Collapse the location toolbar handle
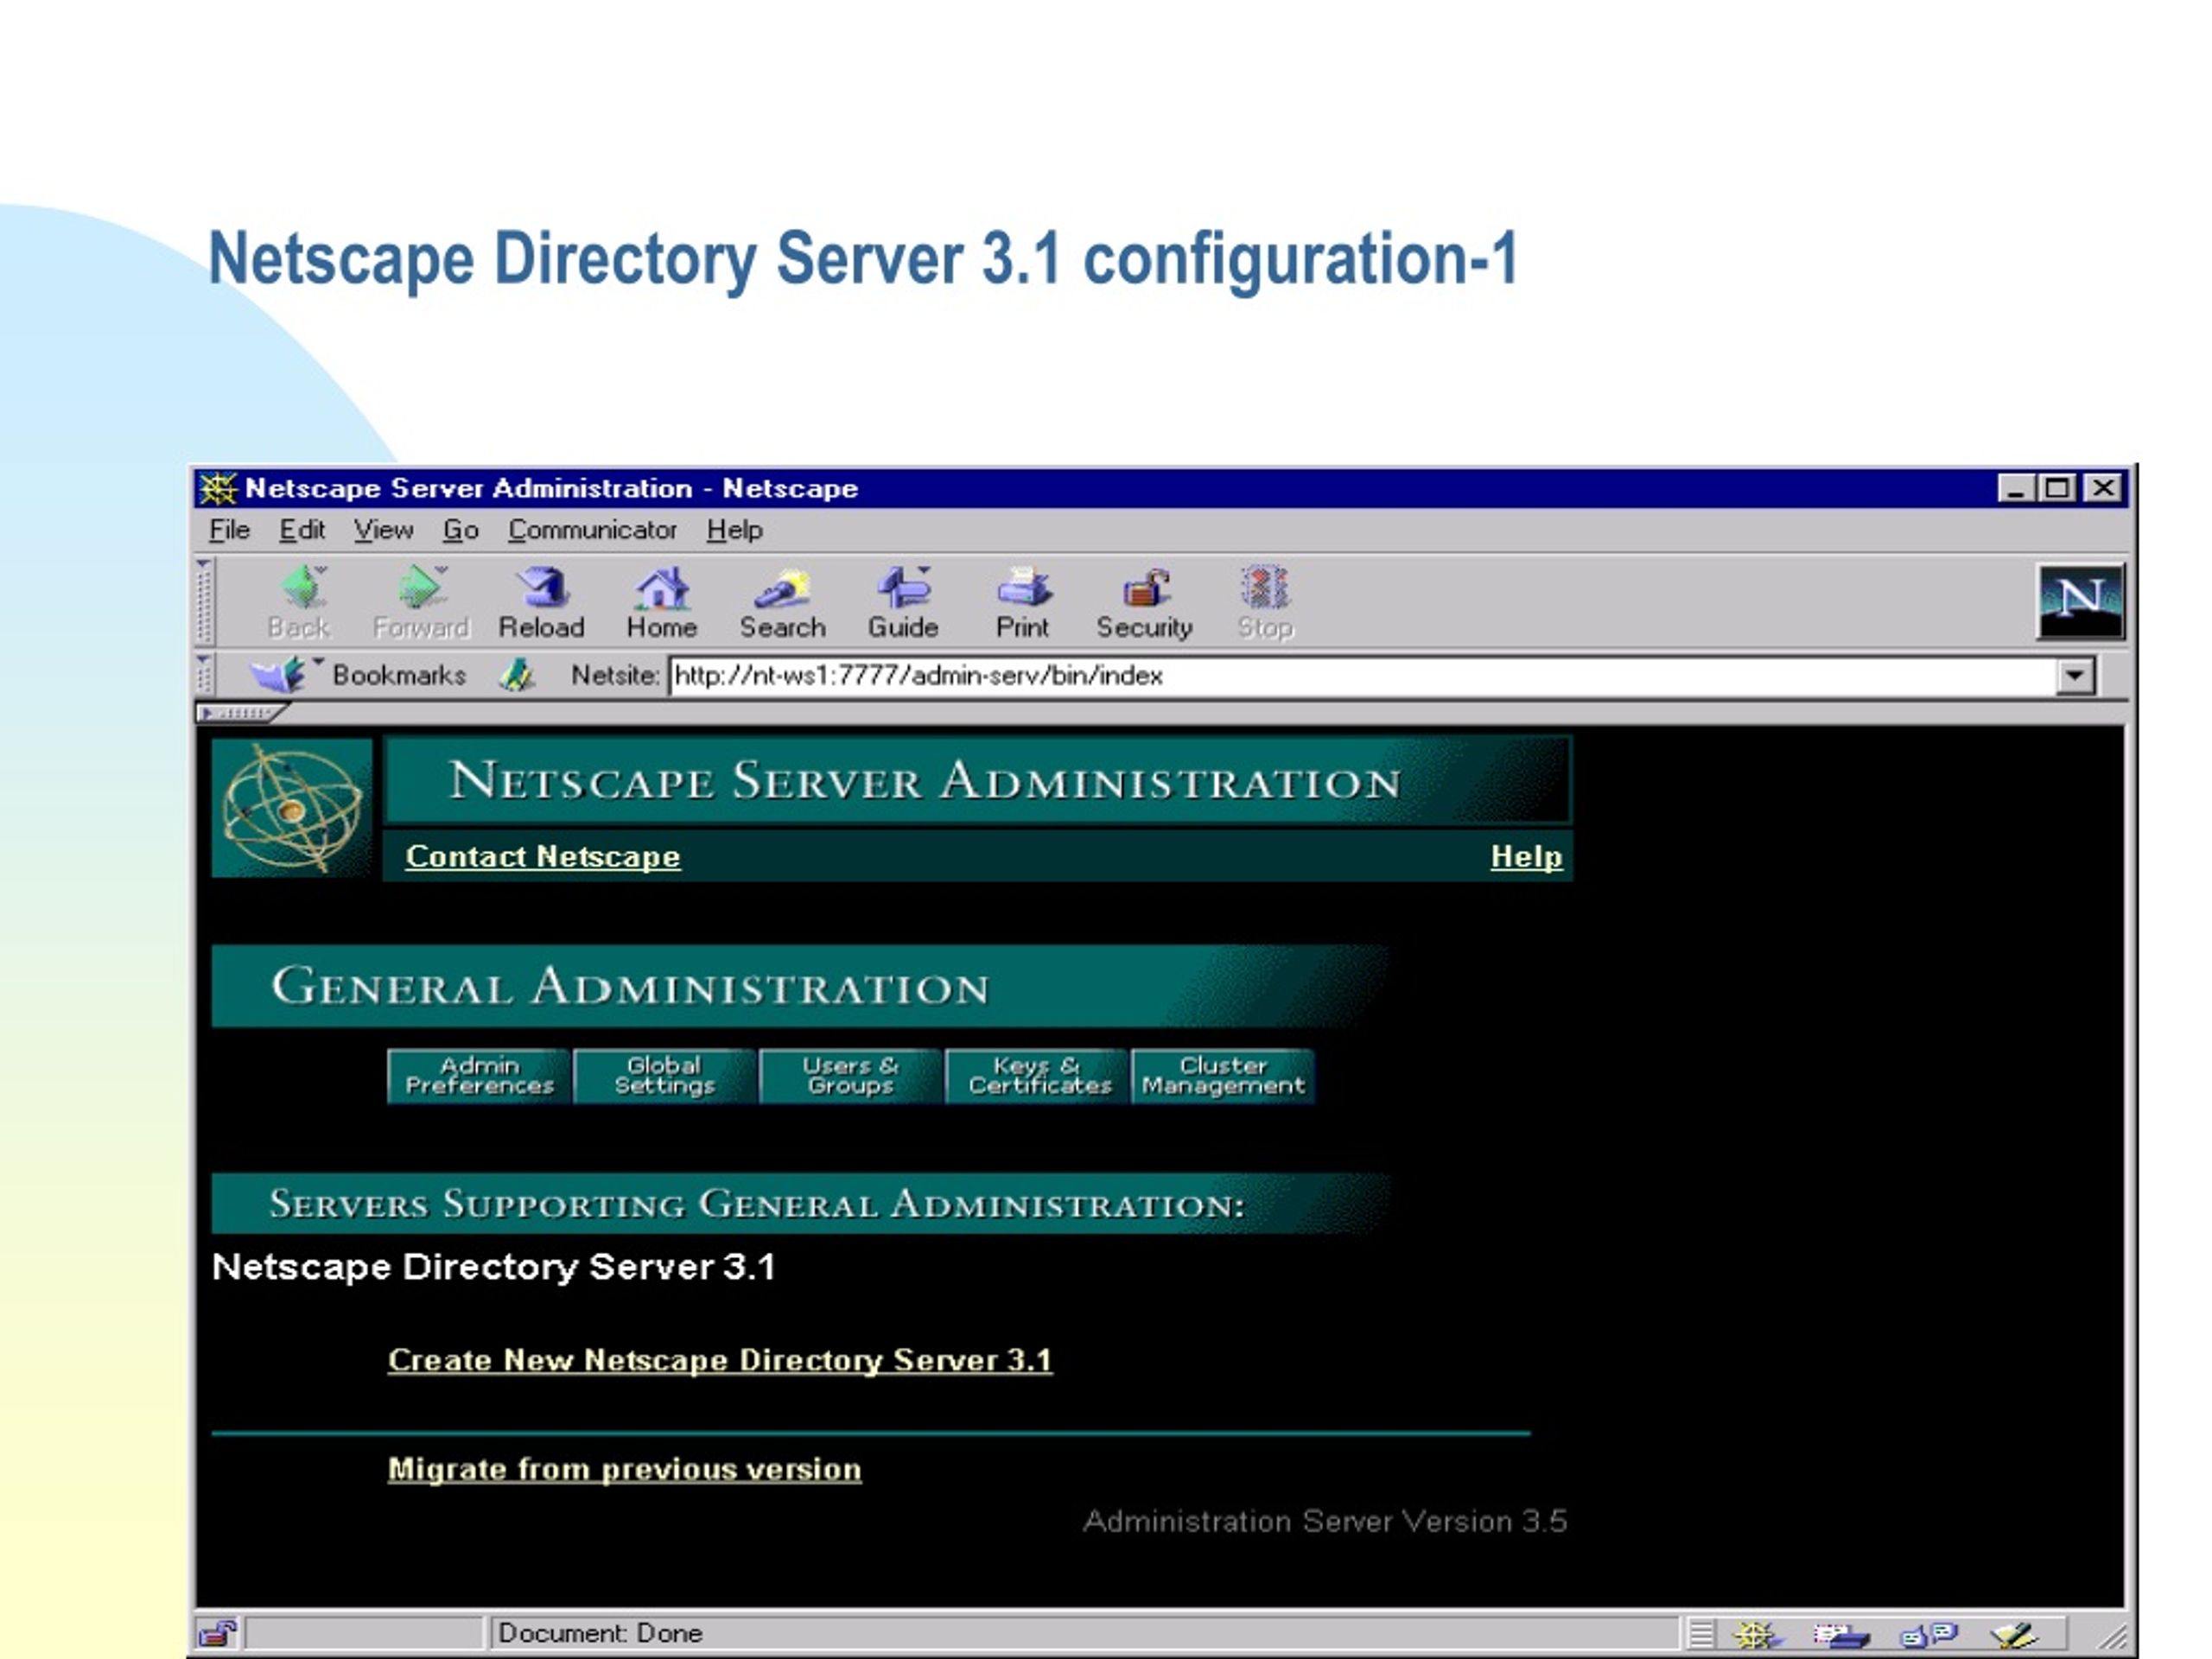This screenshot has height=1659, width=2212. pos(203,675)
